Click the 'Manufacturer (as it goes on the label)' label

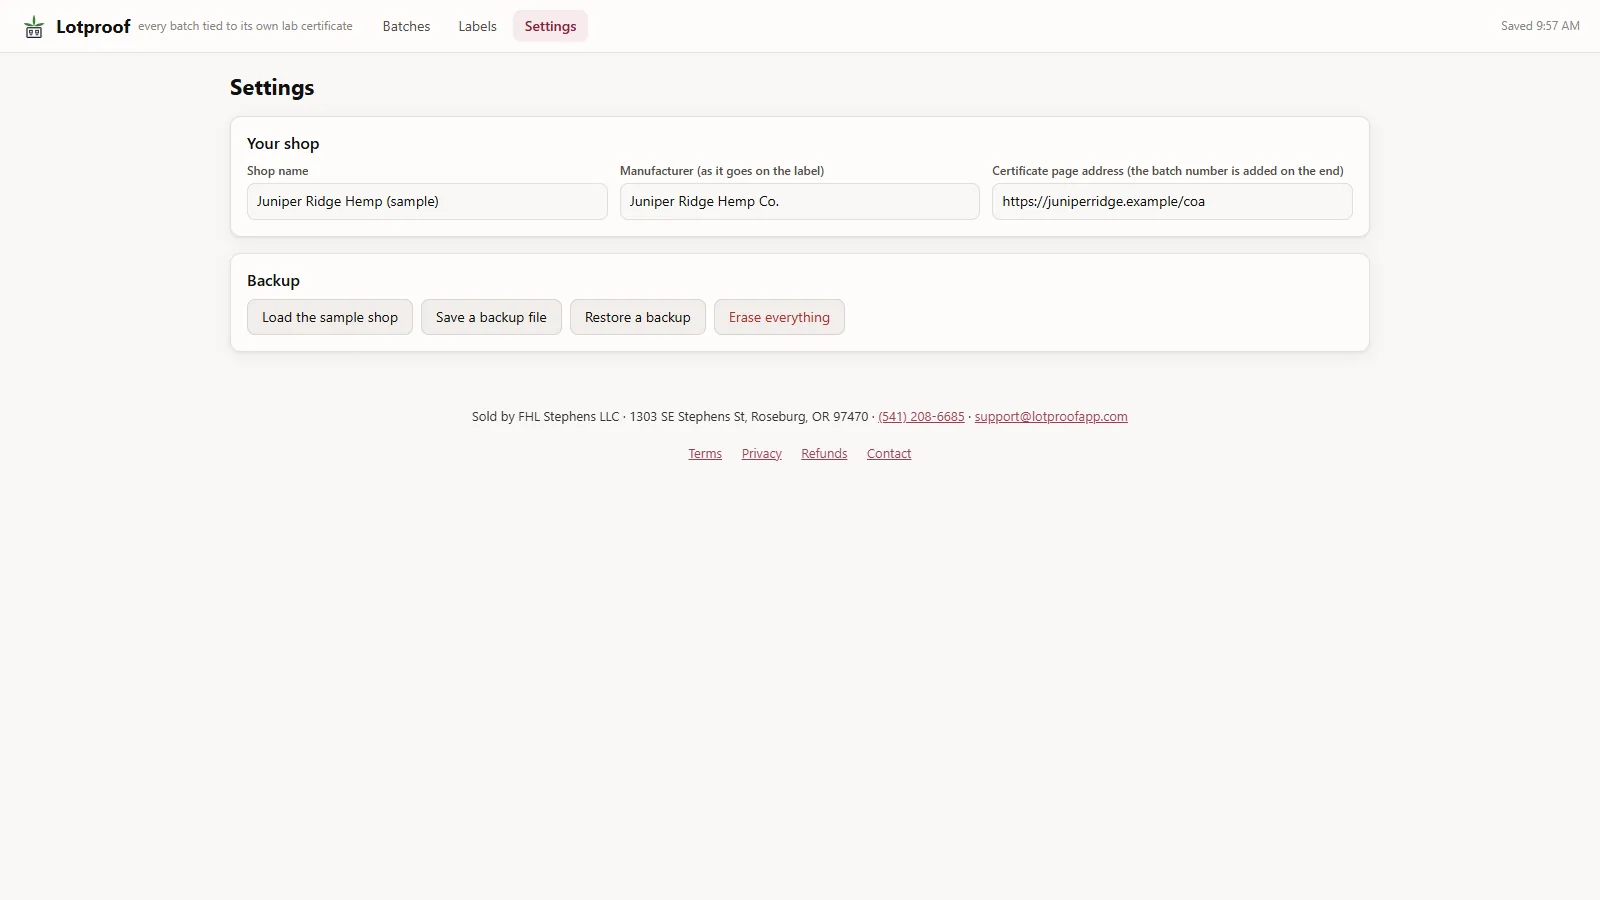(722, 171)
